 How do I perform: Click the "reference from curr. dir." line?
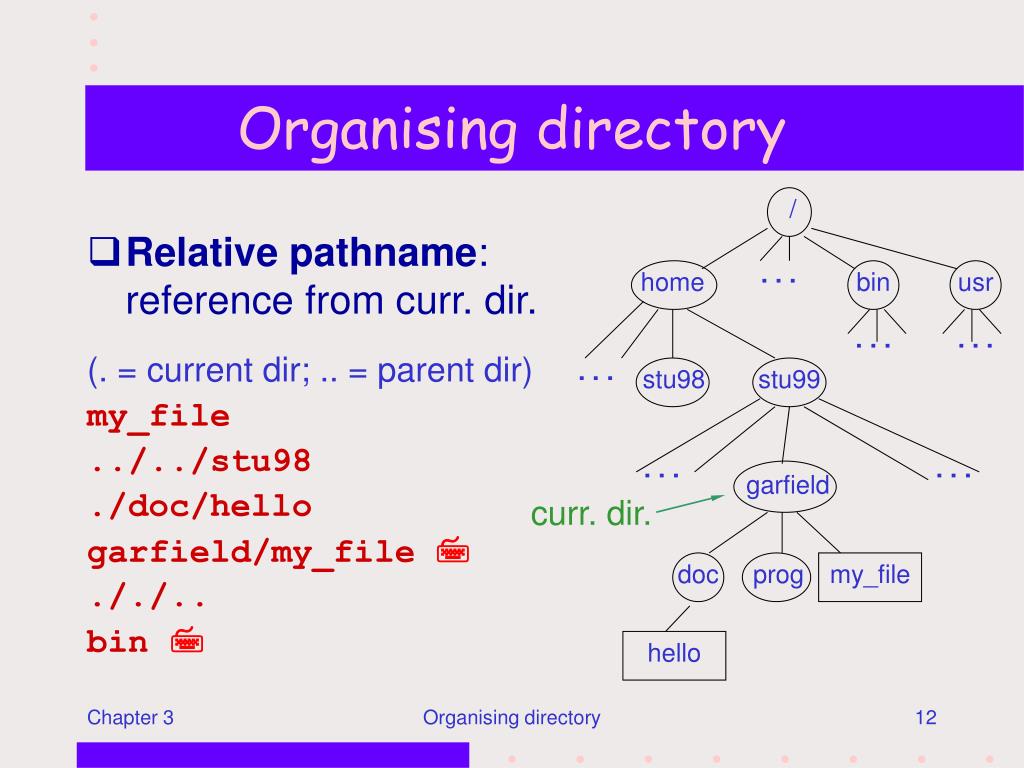(x=330, y=301)
